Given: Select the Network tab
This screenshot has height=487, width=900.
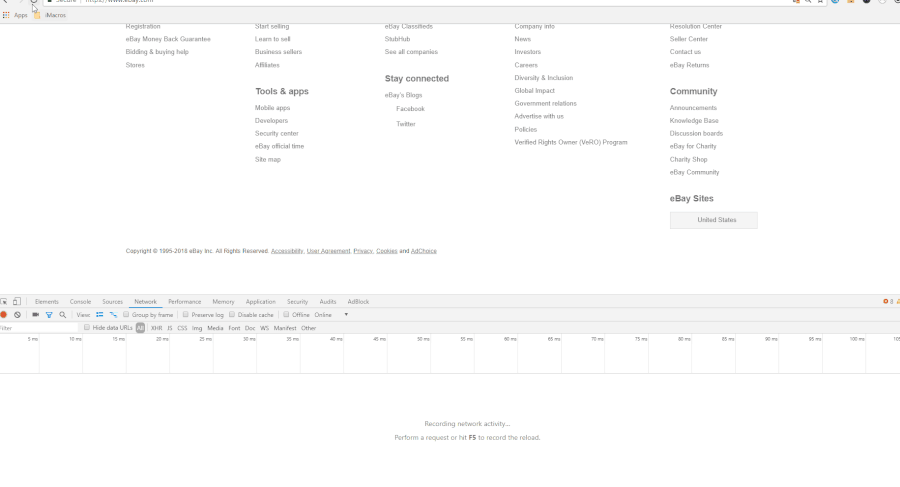Looking at the screenshot, I should [x=145, y=302].
